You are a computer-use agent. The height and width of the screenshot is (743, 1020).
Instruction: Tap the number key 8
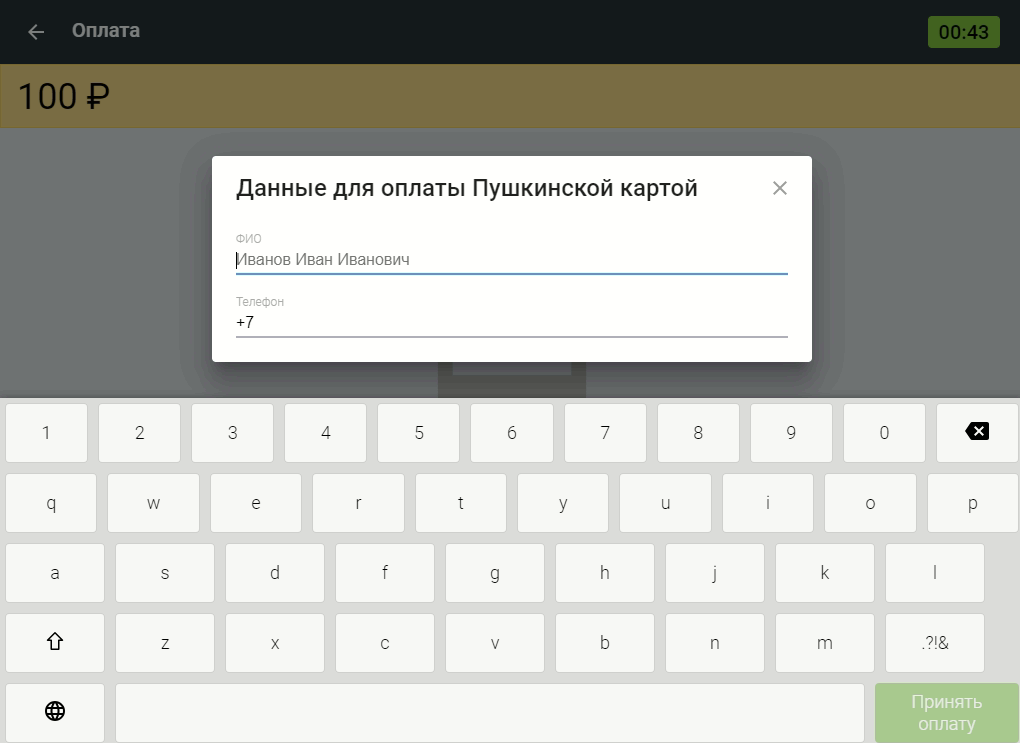point(698,433)
